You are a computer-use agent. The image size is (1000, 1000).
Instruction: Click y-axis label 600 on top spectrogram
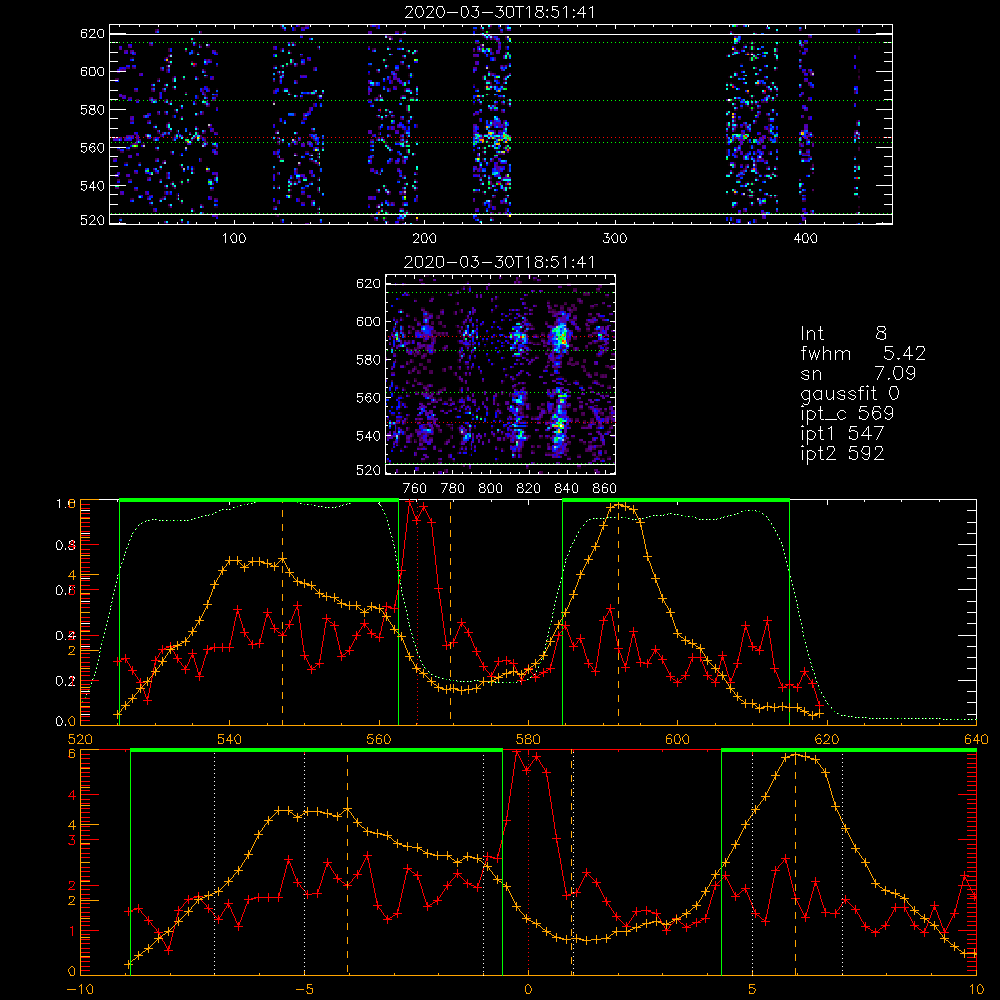(92, 71)
